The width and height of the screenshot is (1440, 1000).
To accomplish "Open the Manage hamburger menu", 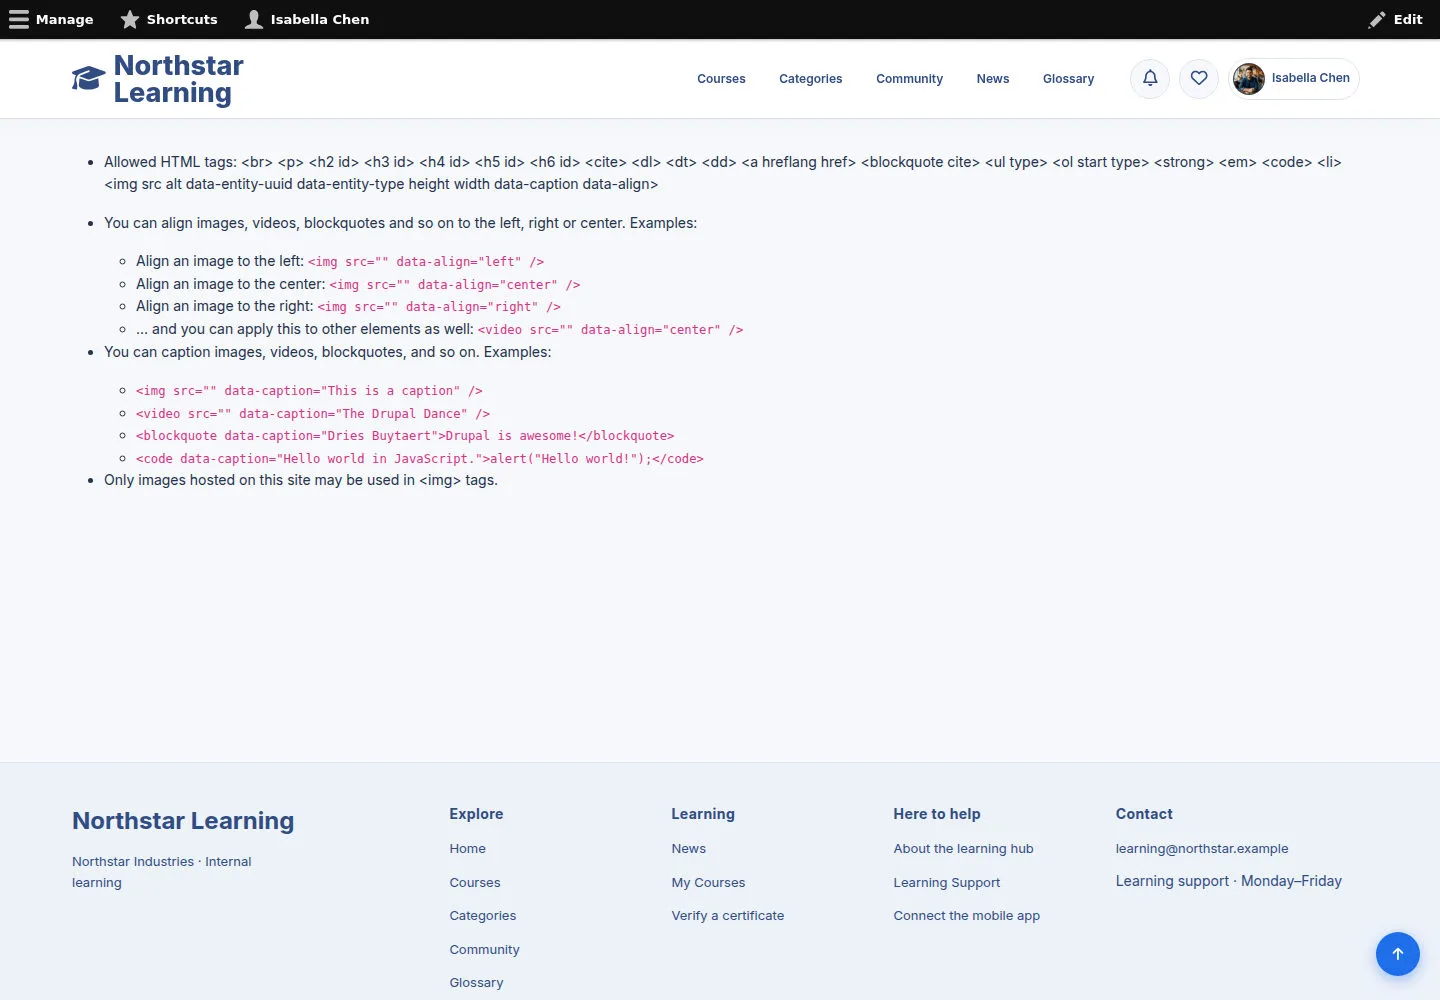I will coord(51,19).
